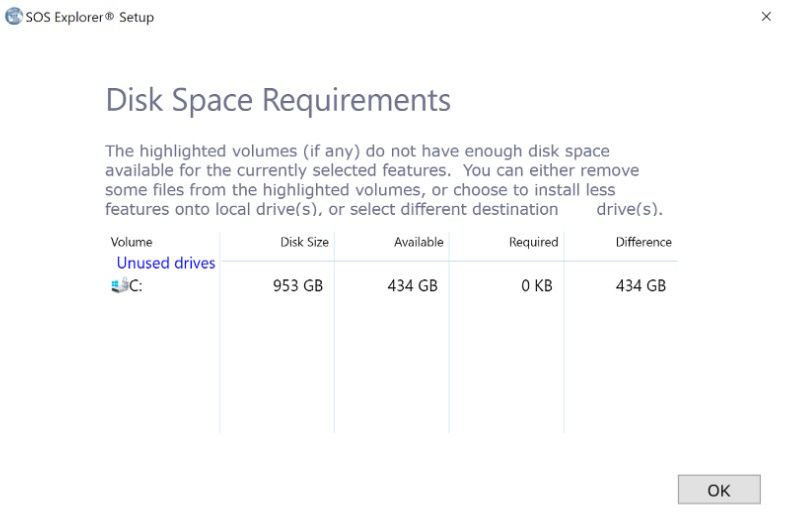Click the SOS Explorer globe icon in title bar

pyautogui.click(x=14, y=17)
